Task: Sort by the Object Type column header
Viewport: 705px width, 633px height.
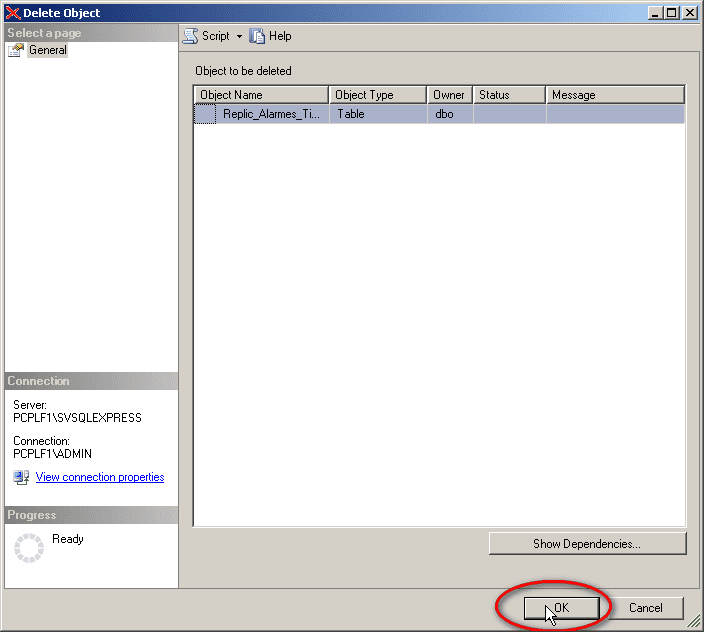Action: 378,95
